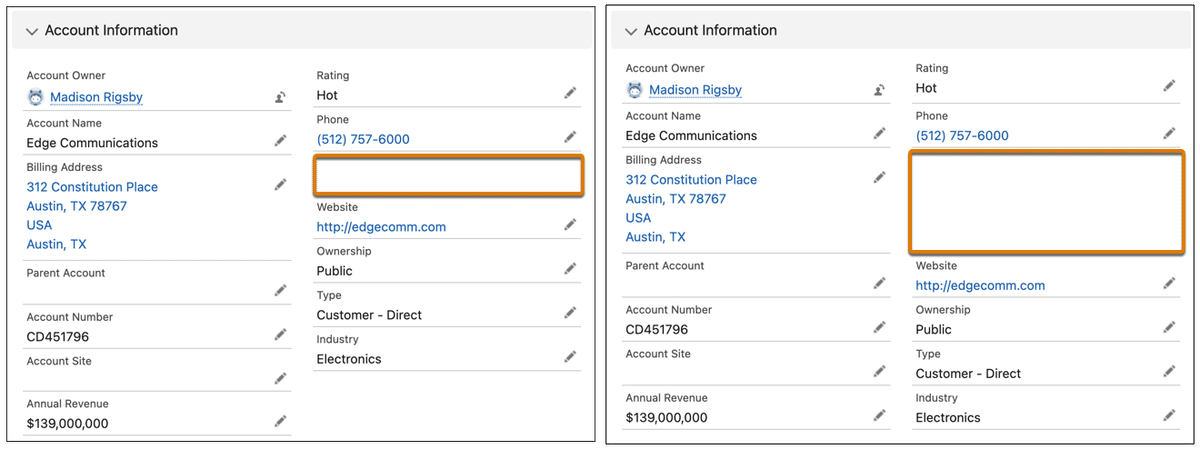Collapse Account Information section in left panel
The height and width of the screenshot is (449, 1200).
pyautogui.click(x=31, y=31)
